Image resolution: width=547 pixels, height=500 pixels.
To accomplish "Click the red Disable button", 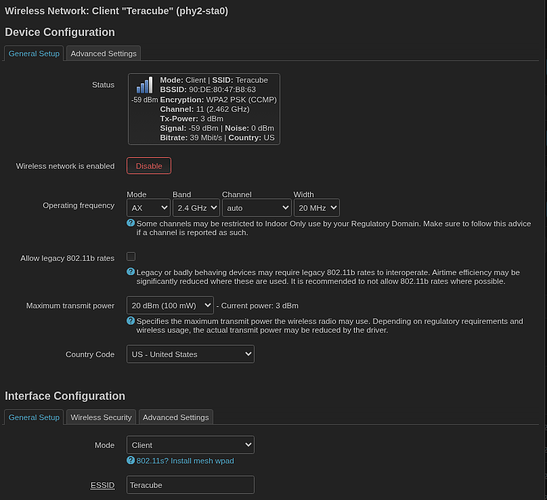I will pos(149,166).
